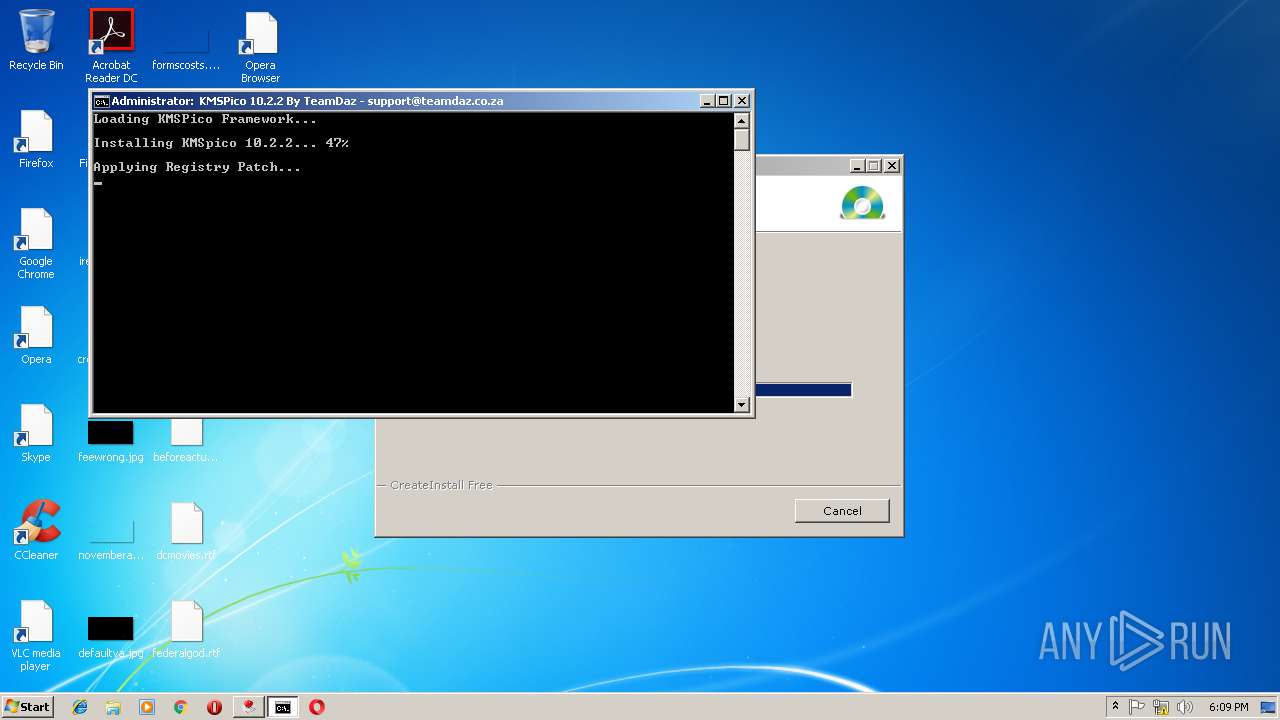Click the installer progress bar
This screenshot has height=720, width=1280.
click(x=803, y=390)
